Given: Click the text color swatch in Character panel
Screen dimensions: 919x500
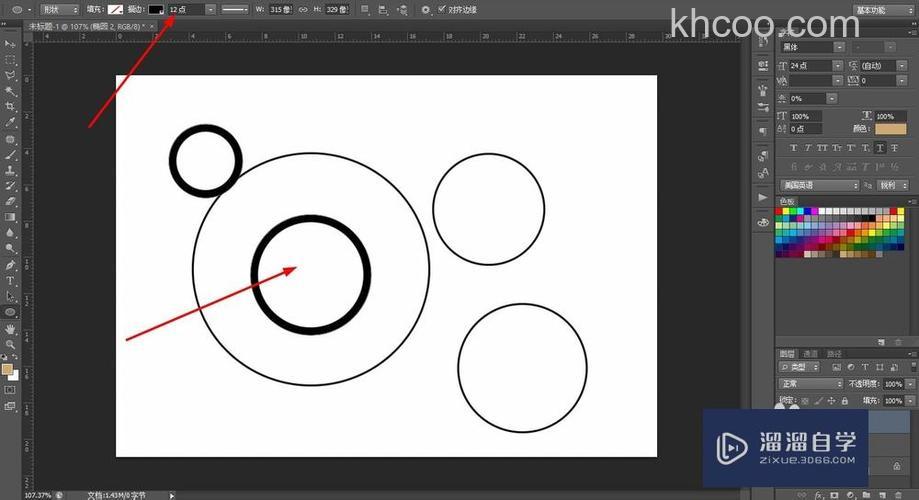Looking at the screenshot, I should (890, 129).
